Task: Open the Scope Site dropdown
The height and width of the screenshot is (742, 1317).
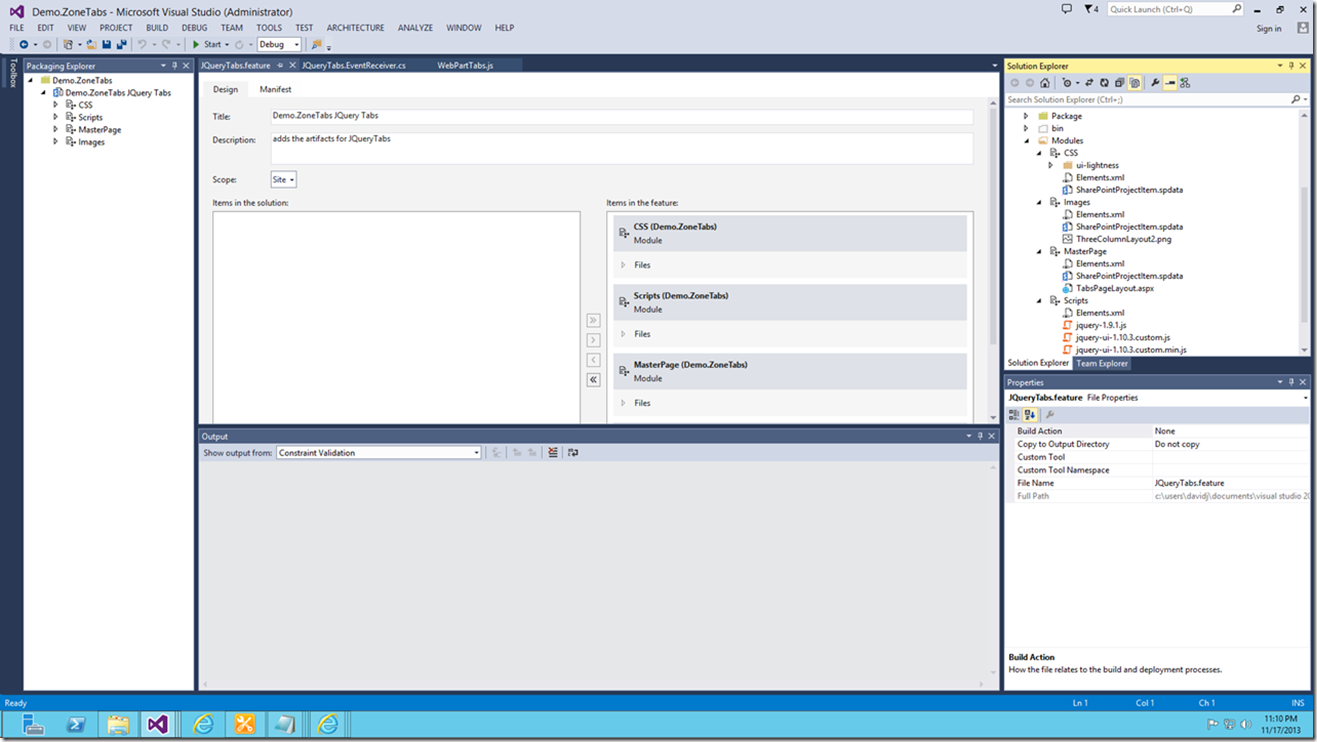Action: [283, 180]
